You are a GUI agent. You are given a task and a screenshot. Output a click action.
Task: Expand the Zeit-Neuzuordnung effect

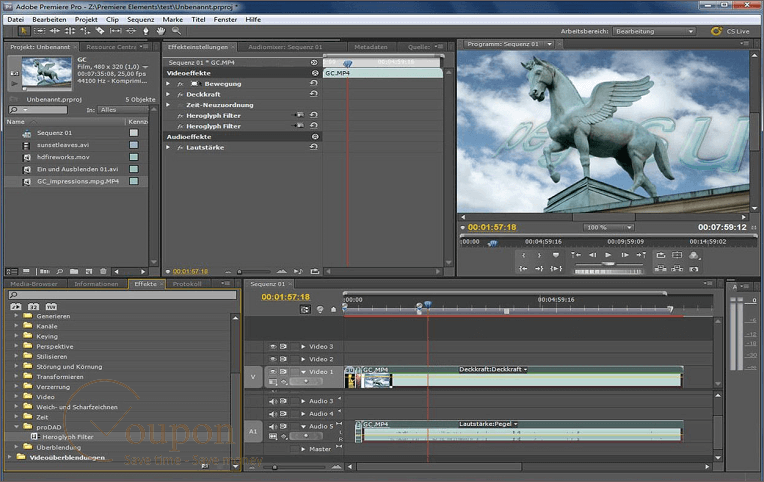(168, 105)
